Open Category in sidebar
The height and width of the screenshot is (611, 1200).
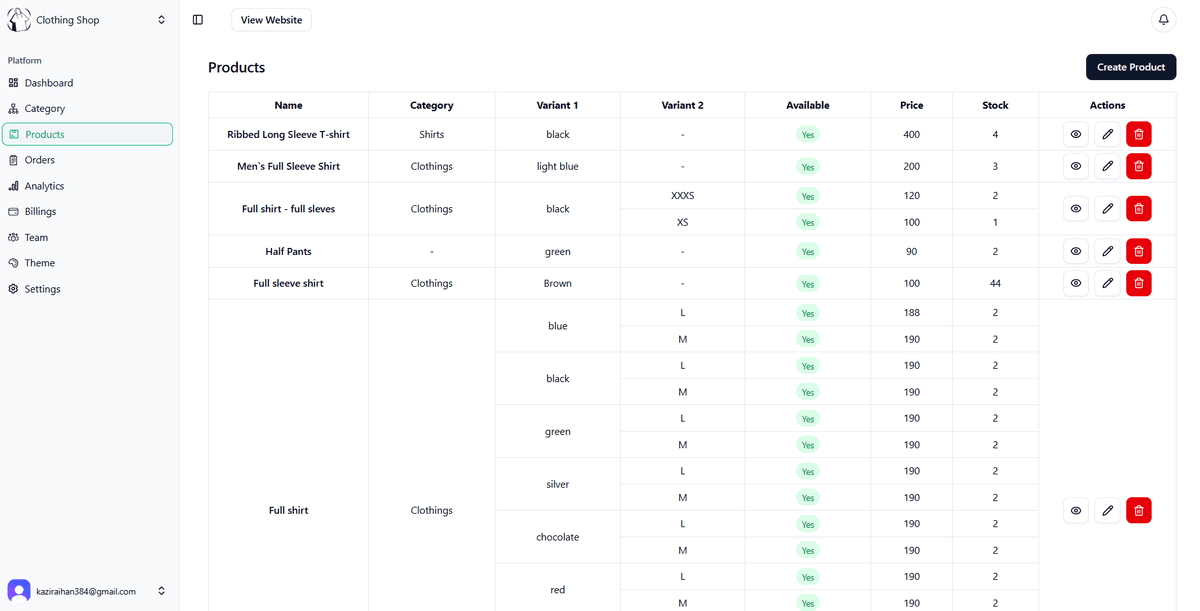pyautogui.click(x=88, y=109)
